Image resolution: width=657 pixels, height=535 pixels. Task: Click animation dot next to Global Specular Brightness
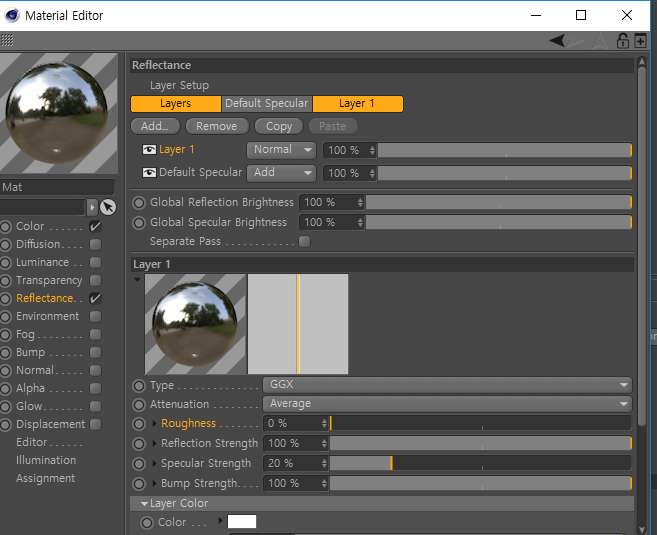click(139, 223)
